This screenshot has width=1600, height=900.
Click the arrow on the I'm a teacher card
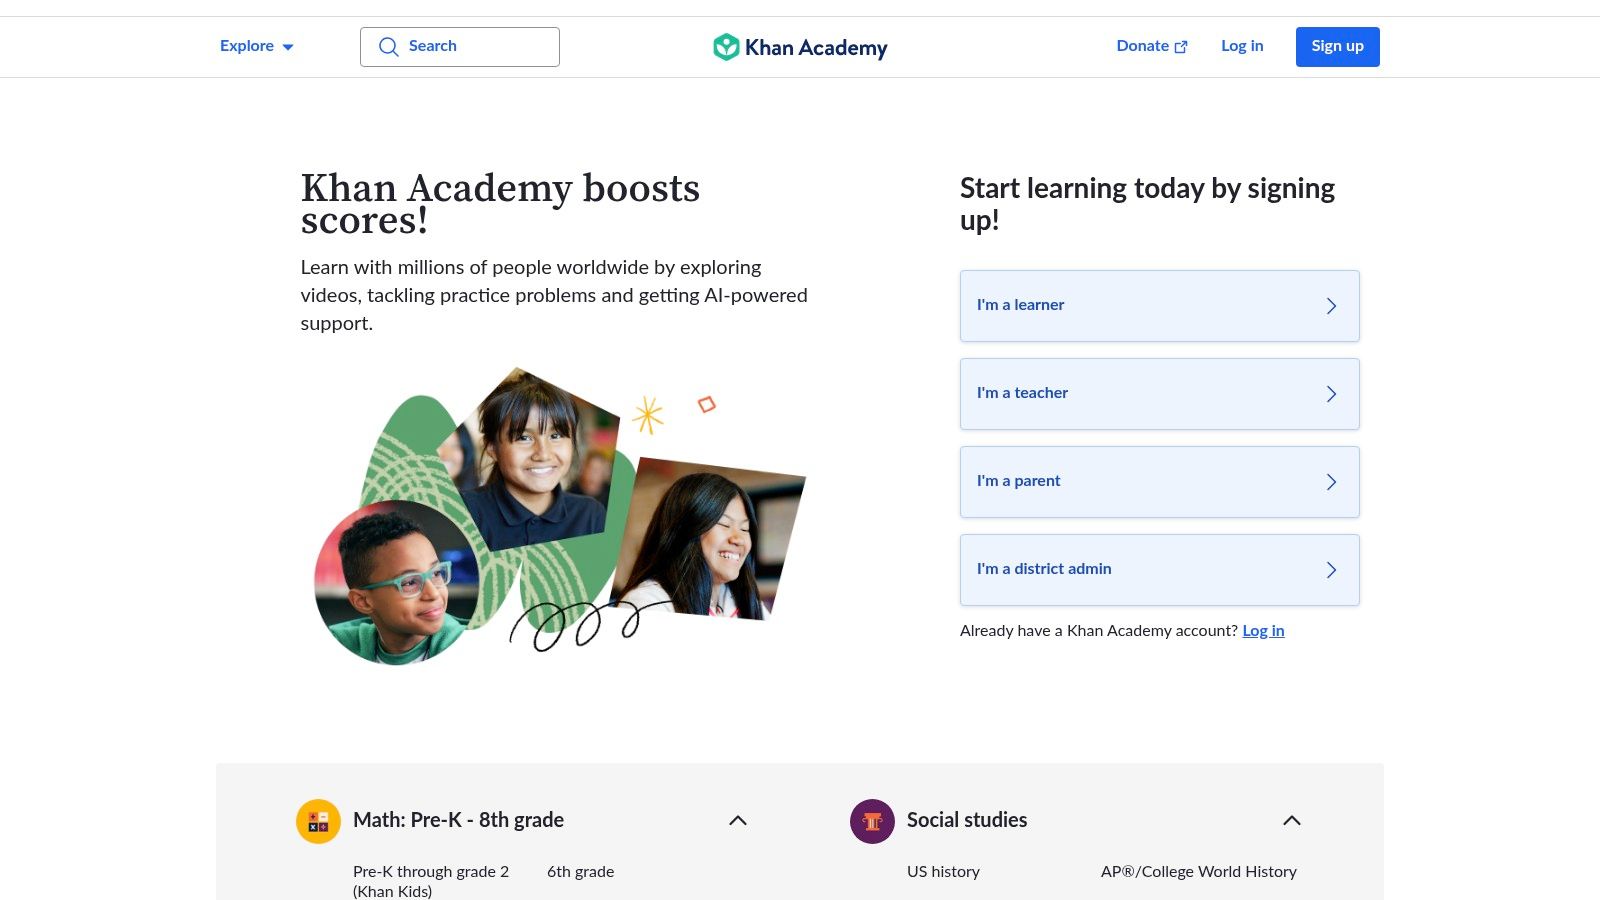[x=1332, y=394]
